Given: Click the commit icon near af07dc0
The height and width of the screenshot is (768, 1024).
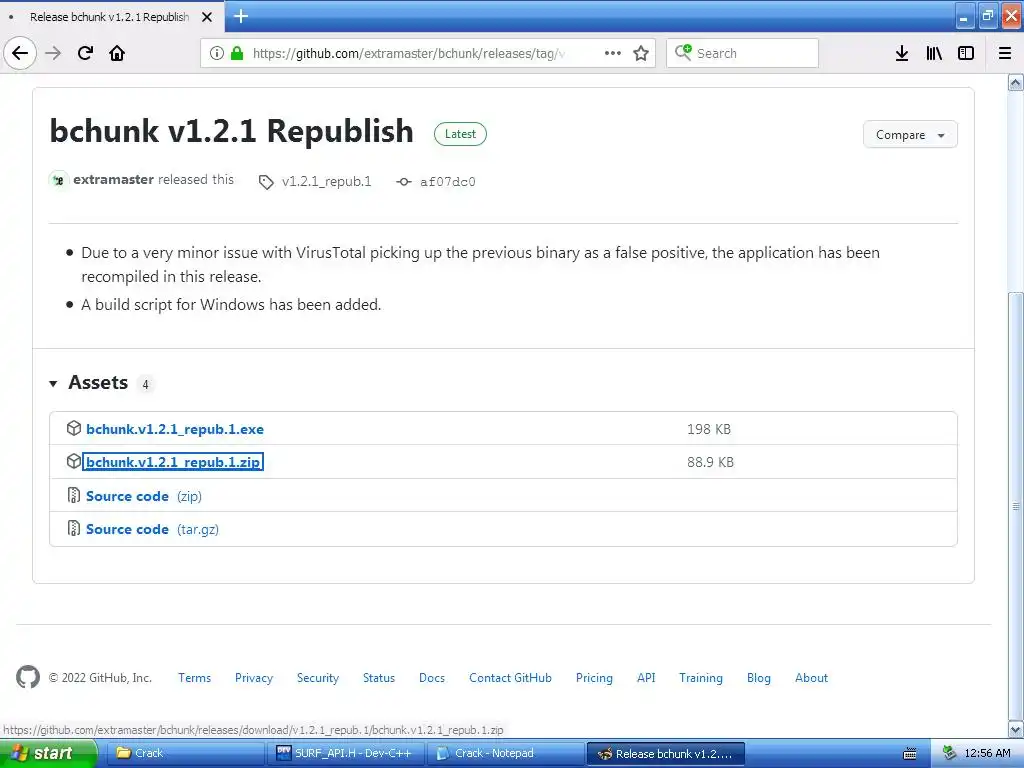Looking at the screenshot, I should tap(404, 182).
